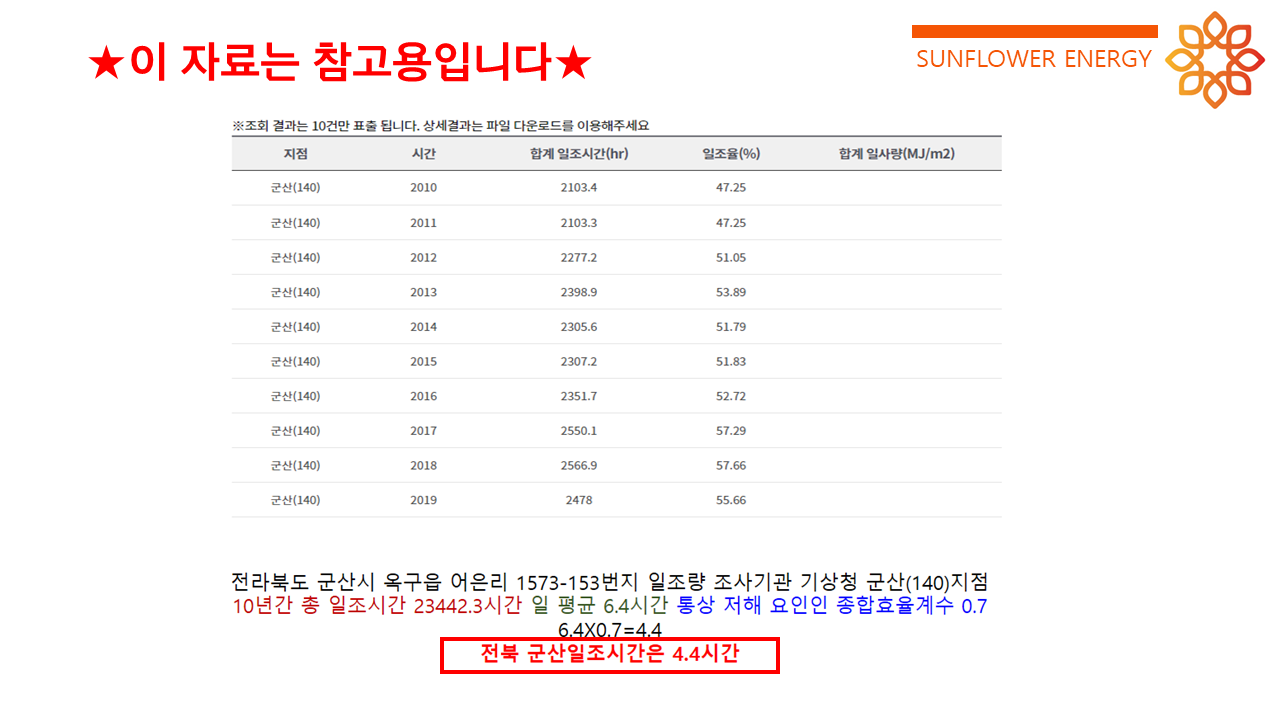Viewport: 1280px width, 720px height.
Task: Select the year cell 2013
Action: (x=424, y=292)
